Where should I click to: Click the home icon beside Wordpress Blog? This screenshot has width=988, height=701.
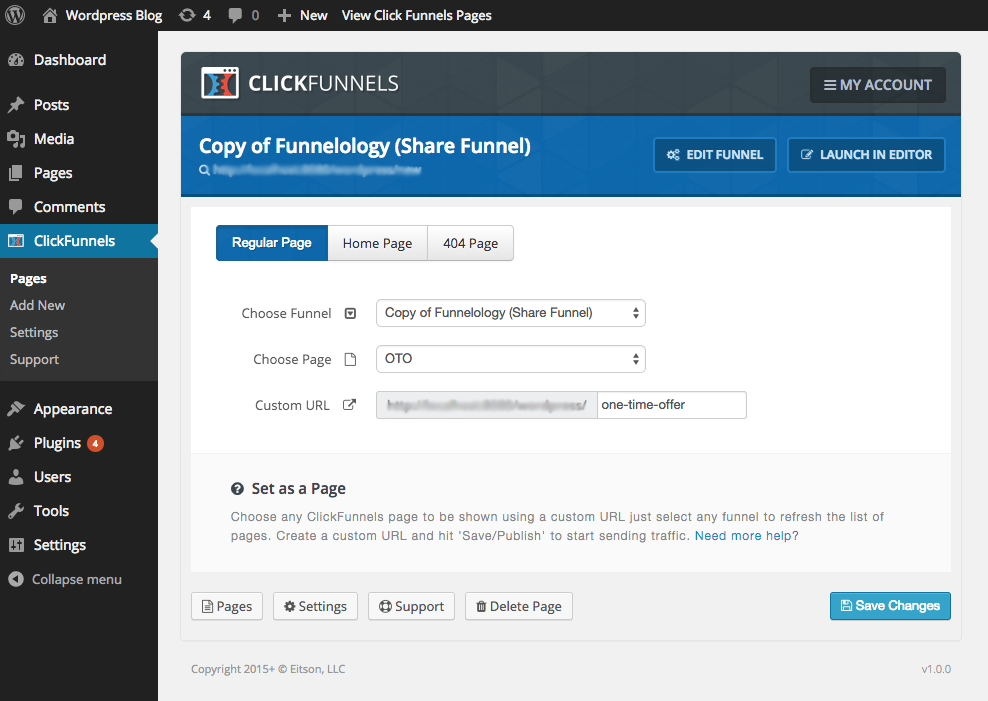[50, 15]
